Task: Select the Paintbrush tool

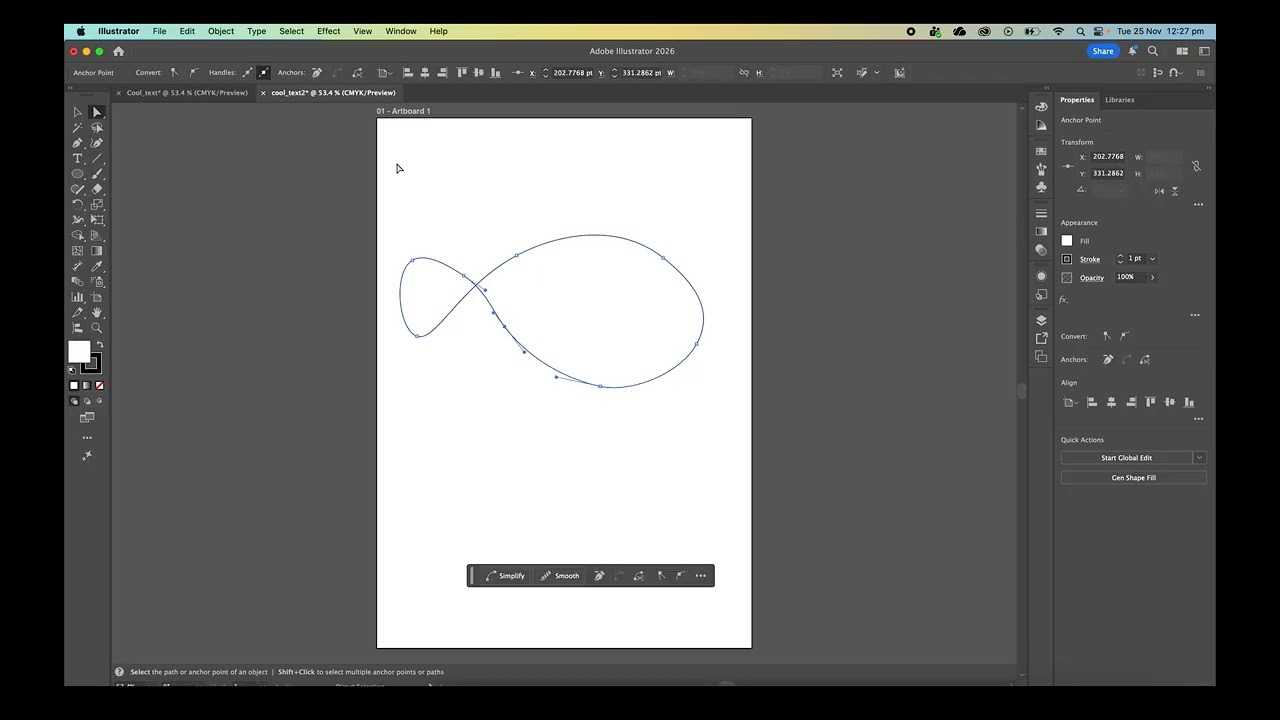Action: (x=97, y=174)
